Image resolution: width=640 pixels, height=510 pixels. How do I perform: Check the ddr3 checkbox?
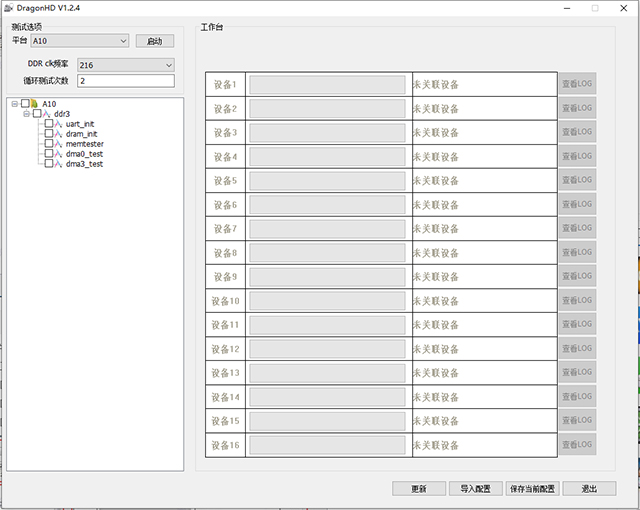tap(37, 113)
